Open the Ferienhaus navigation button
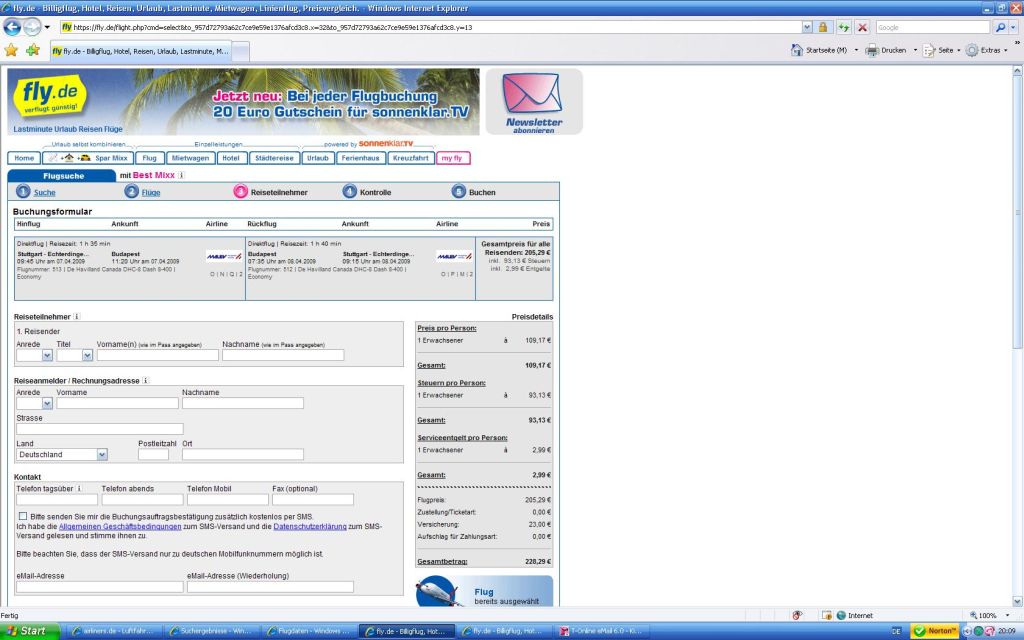1024x640 pixels. tap(360, 158)
